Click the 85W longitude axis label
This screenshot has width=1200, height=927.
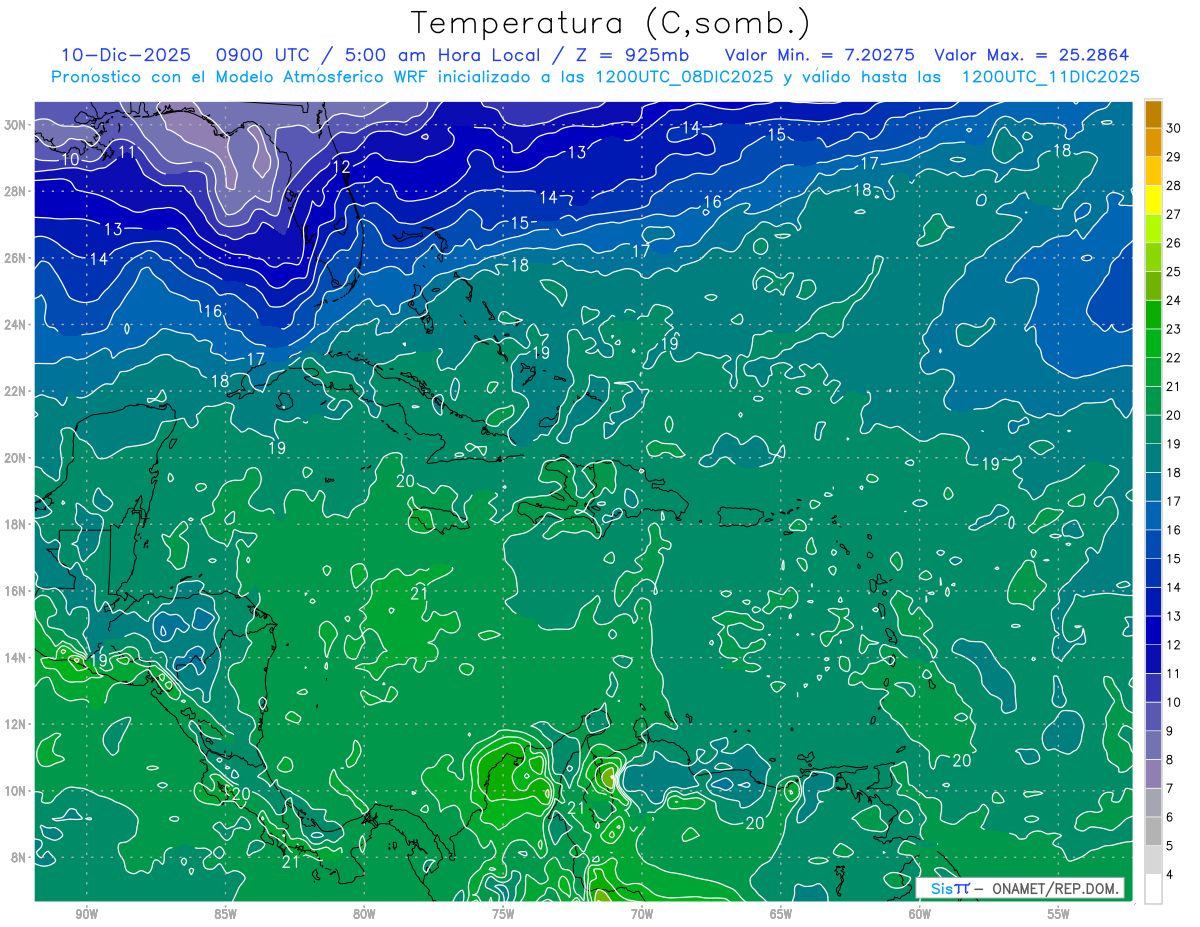click(x=225, y=914)
